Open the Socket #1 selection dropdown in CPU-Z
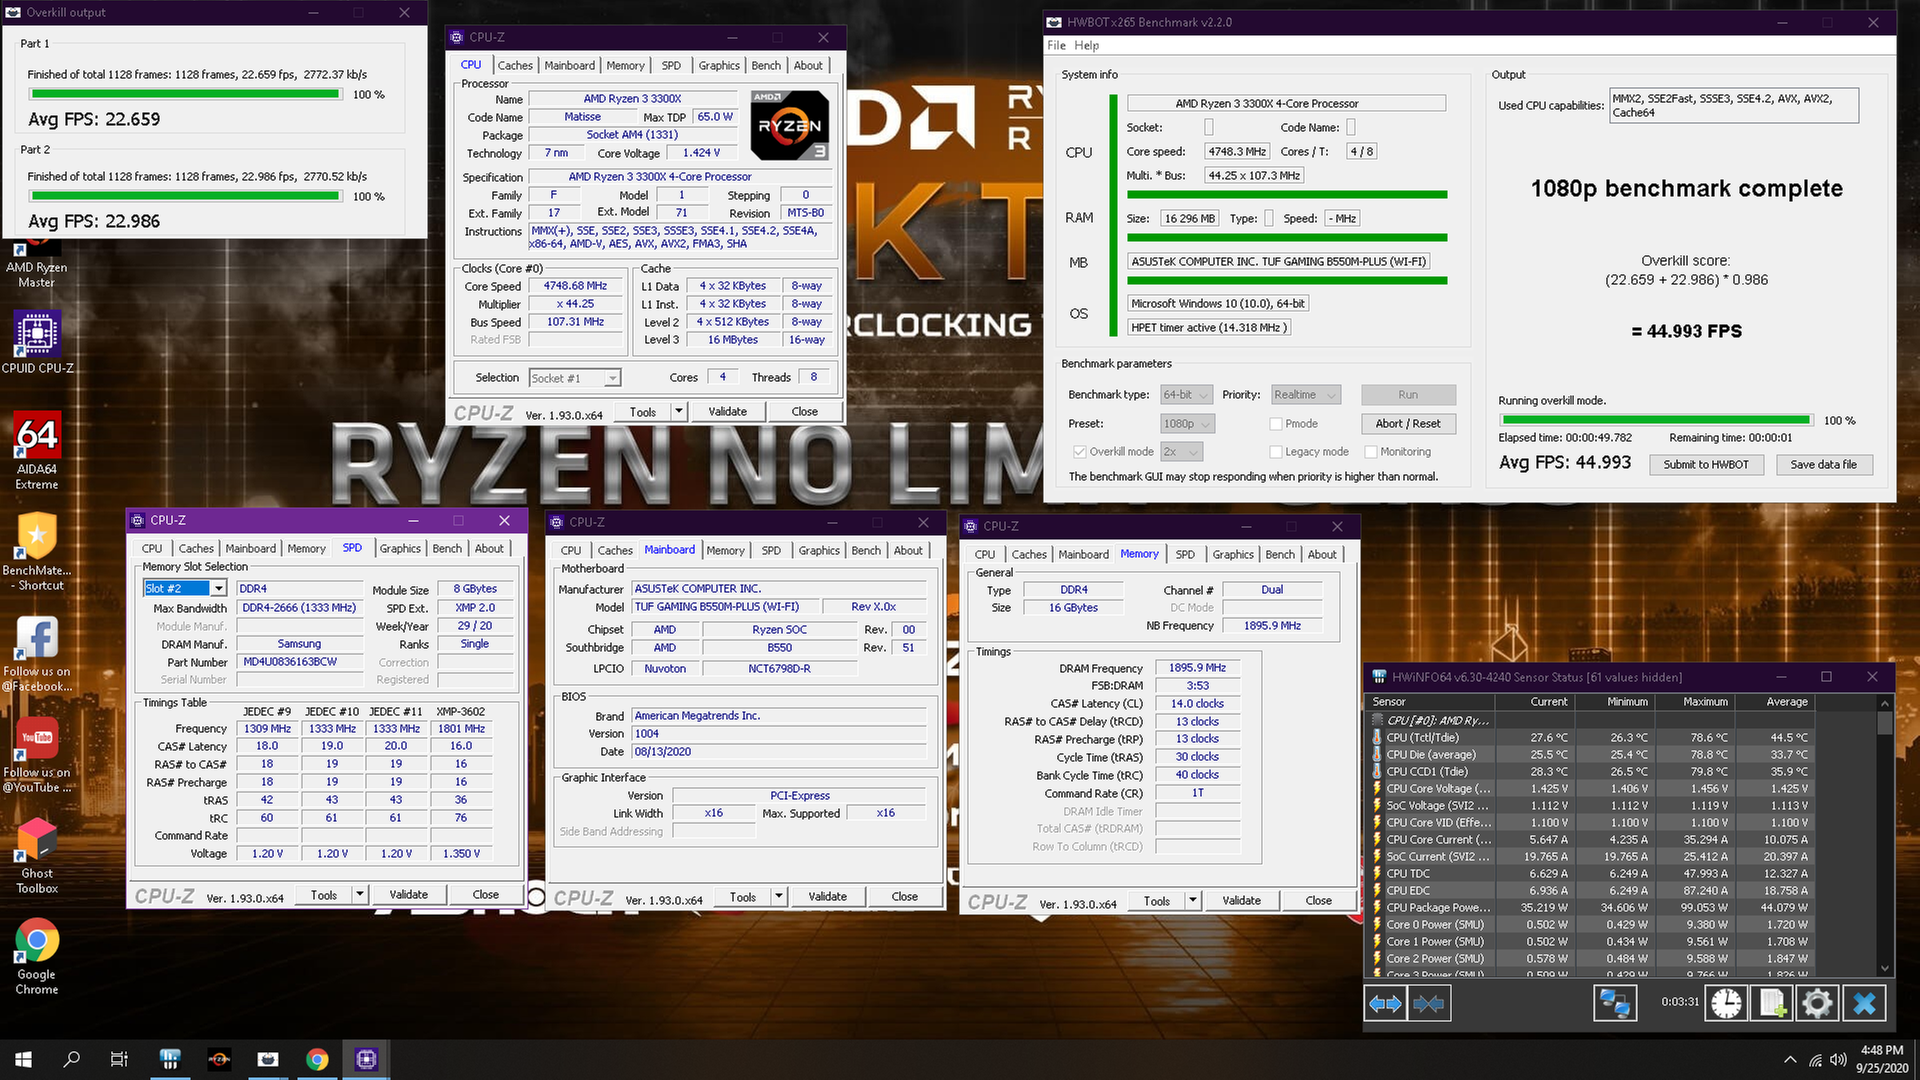The height and width of the screenshot is (1080, 1920). click(575, 378)
